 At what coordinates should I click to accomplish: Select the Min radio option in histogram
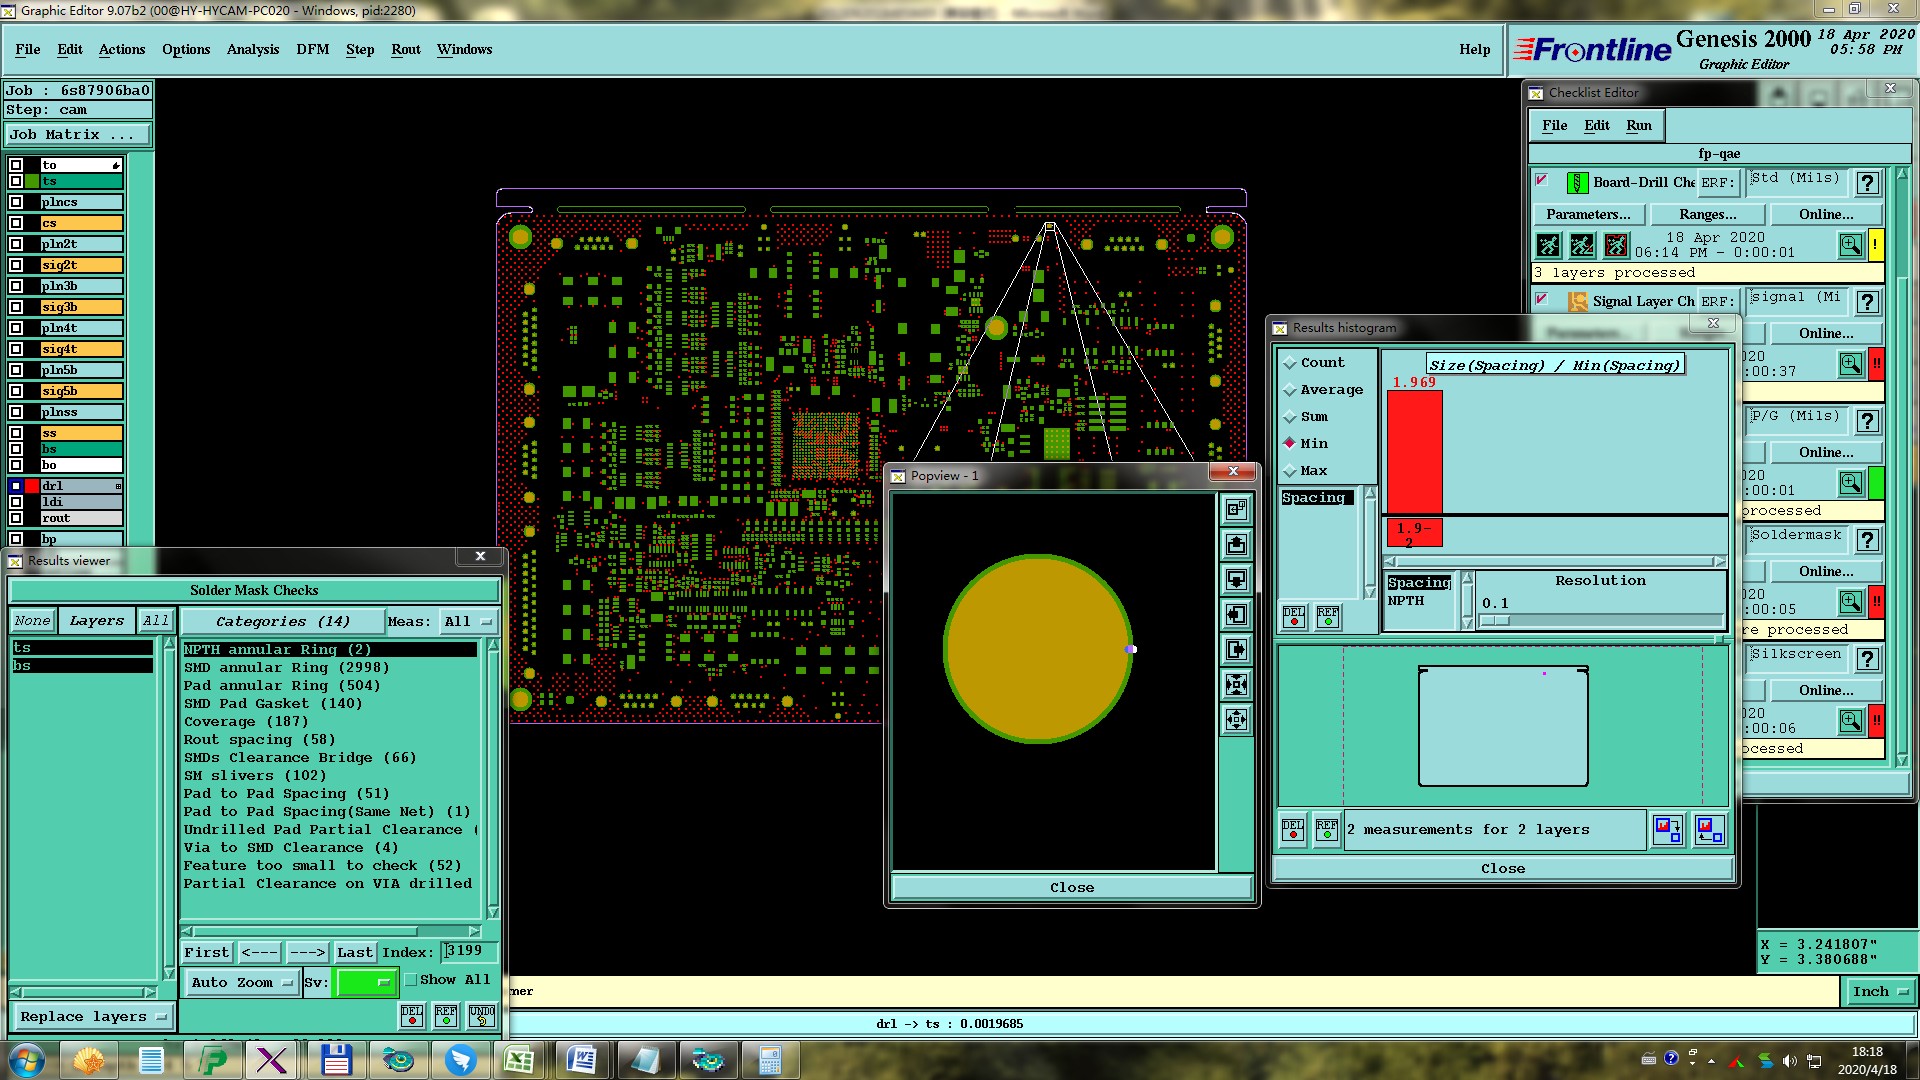(1290, 444)
